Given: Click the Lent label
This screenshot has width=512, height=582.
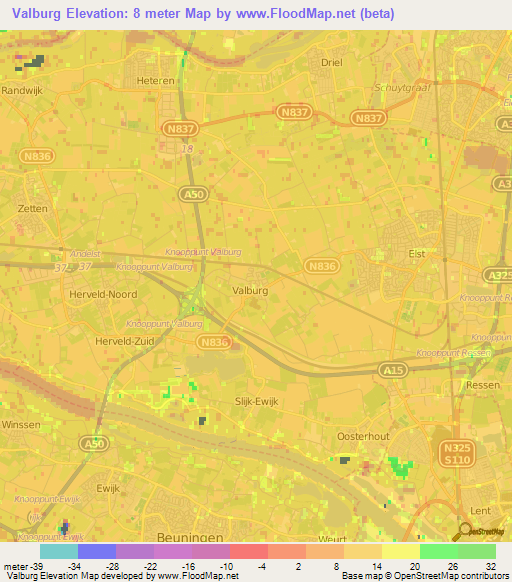Looking at the screenshot, I should coord(480,511).
